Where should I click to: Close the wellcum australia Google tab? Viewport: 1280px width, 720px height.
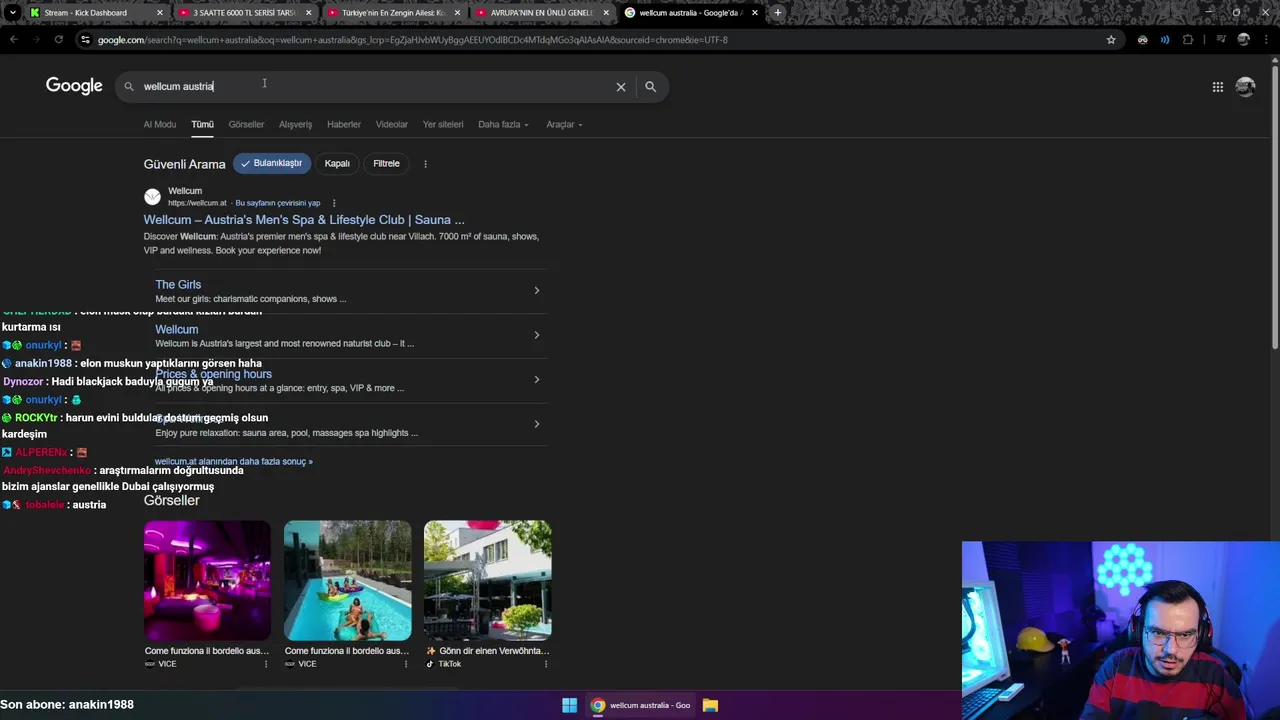click(754, 13)
